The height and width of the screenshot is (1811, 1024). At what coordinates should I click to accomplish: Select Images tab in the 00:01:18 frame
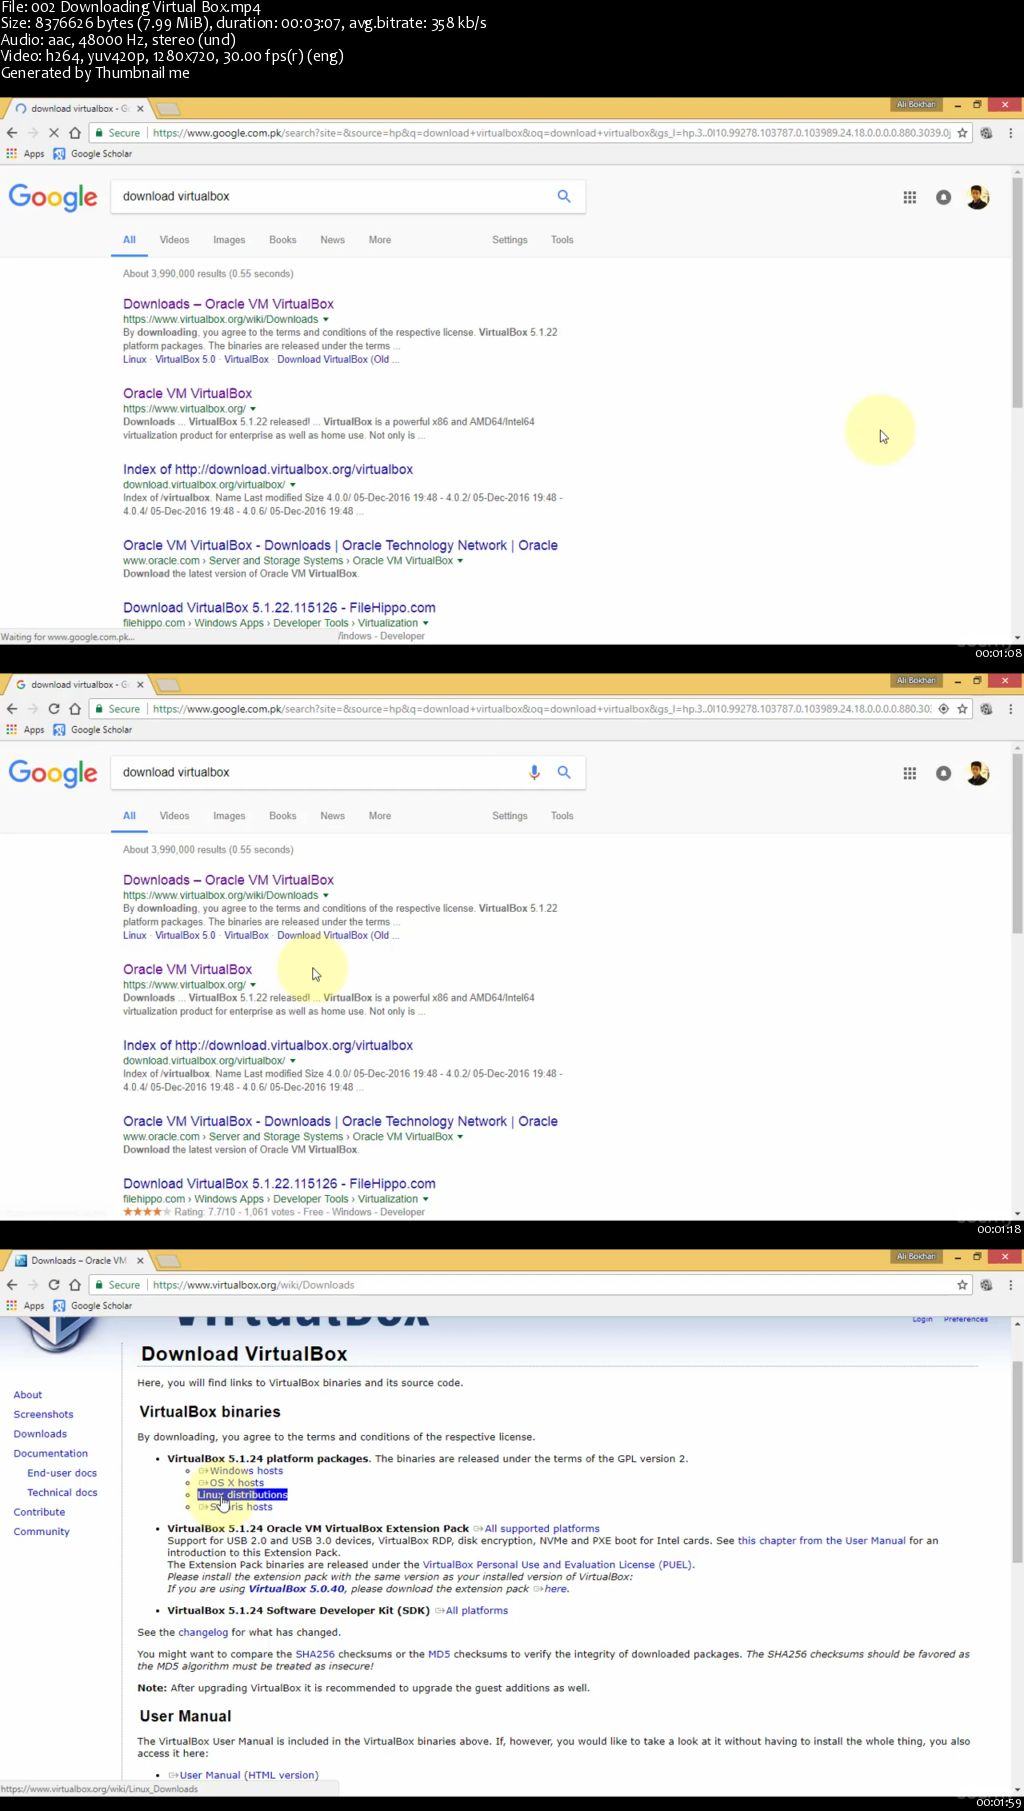point(229,816)
